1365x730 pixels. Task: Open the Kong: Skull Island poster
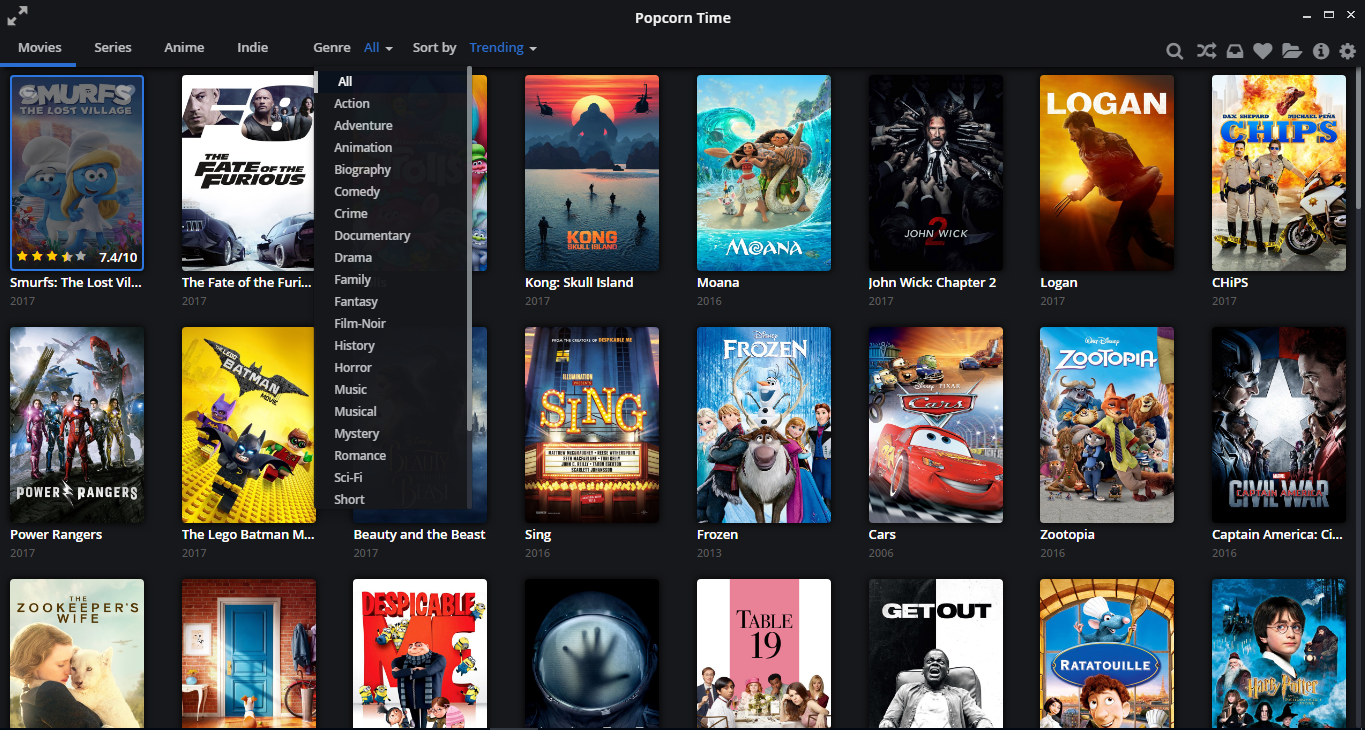[592, 173]
